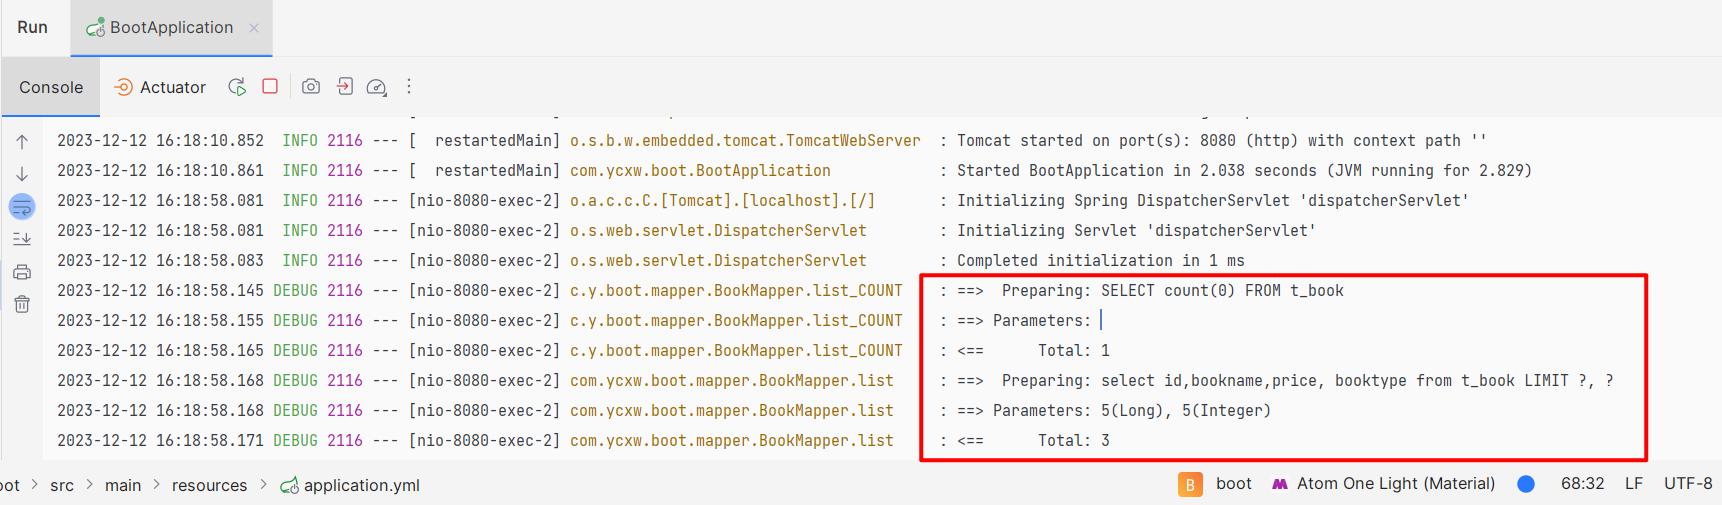Click the orange B boot project icon

point(1190,484)
